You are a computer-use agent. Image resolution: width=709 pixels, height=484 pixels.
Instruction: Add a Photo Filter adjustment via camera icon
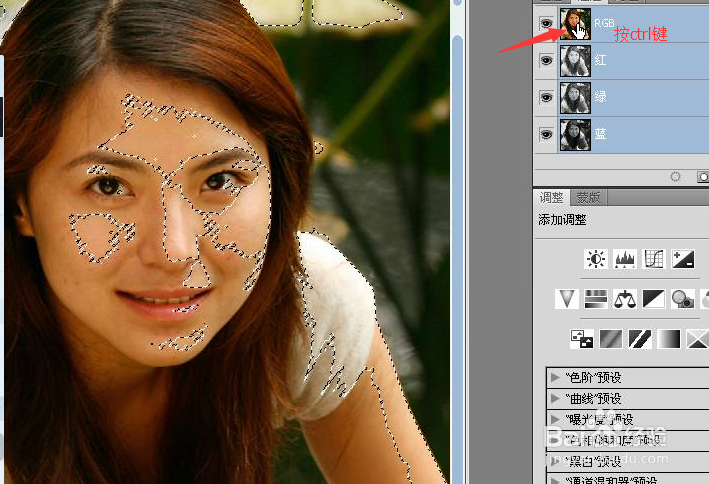[x=683, y=299]
